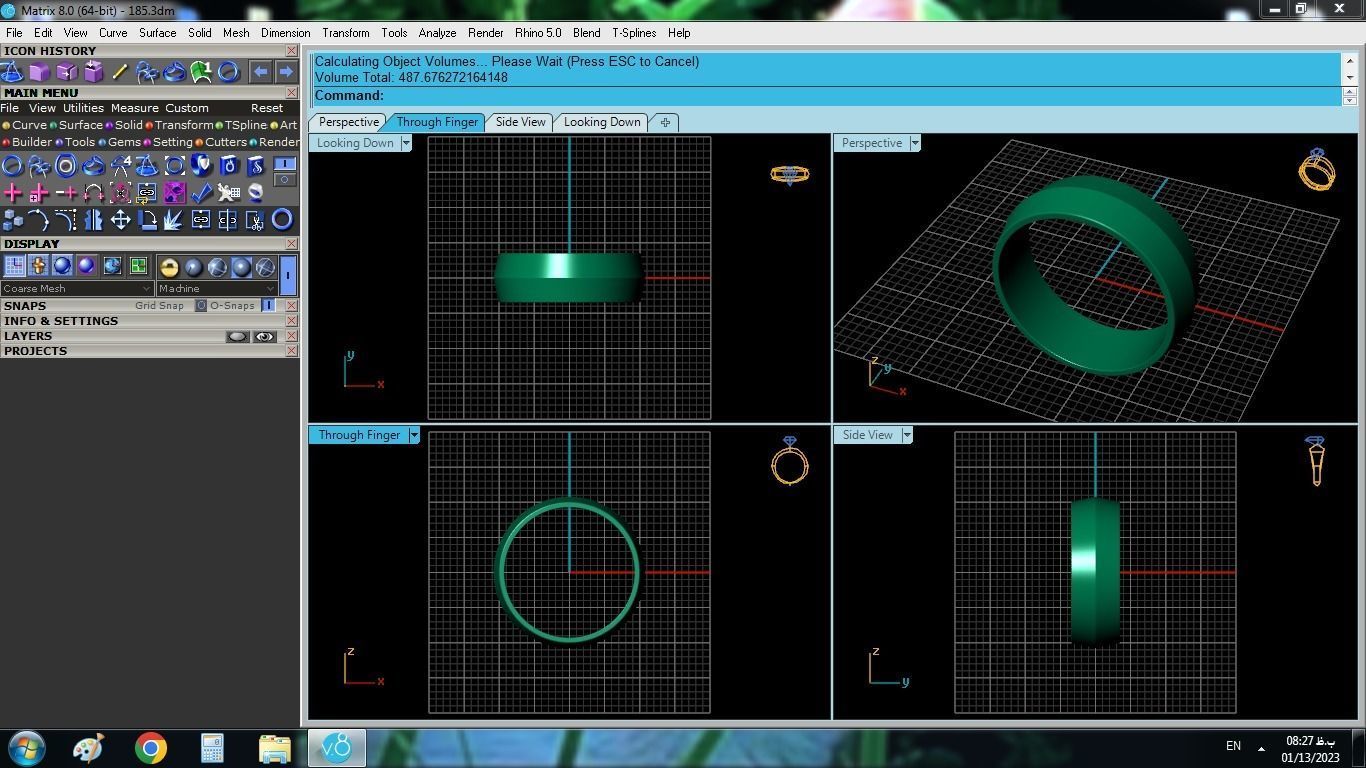Open Measure in the Main Menu bar
The height and width of the screenshot is (768, 1366).
coord(135,108)
